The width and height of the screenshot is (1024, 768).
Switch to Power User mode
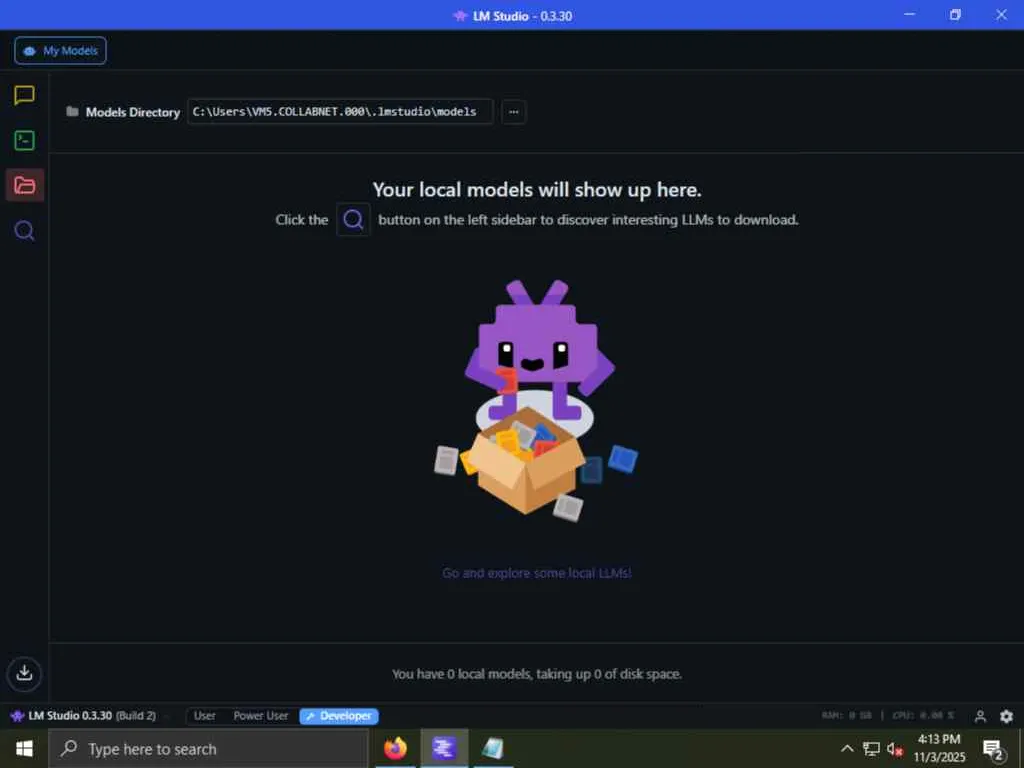click(x=261, y=716)
